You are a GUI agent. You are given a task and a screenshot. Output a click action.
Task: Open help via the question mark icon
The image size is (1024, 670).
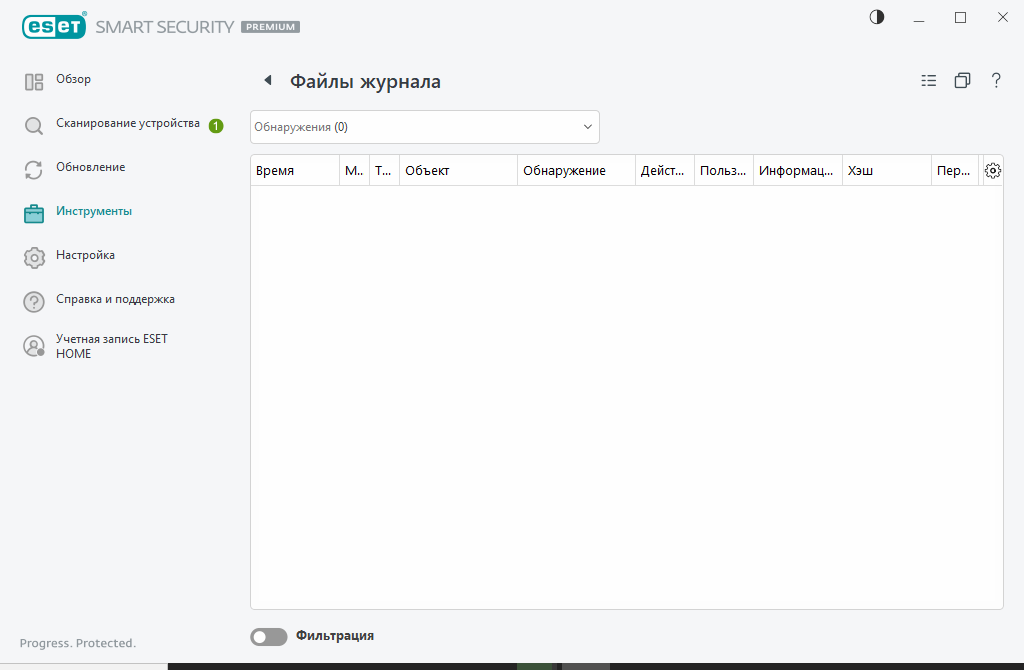coord(995,80)
